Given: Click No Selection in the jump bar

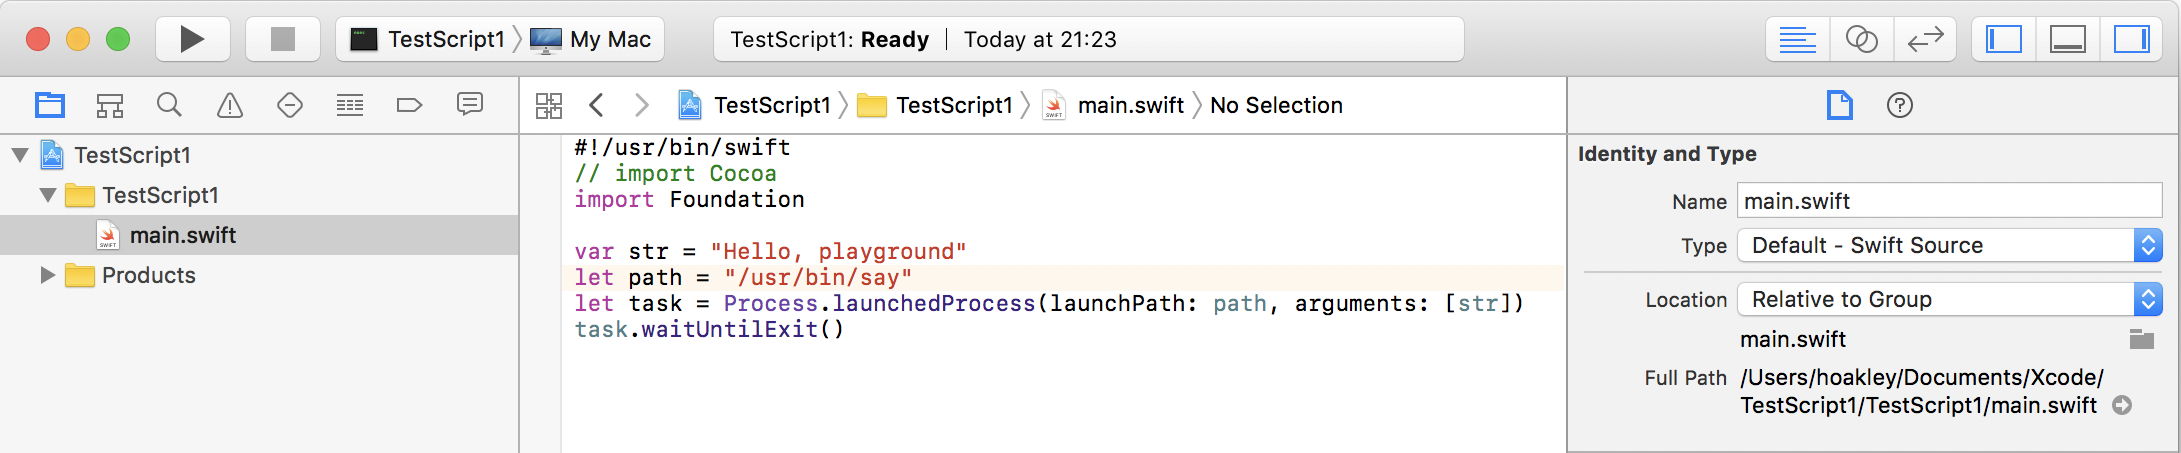Looking at the screenshot, I should (x=1276, y=105).
